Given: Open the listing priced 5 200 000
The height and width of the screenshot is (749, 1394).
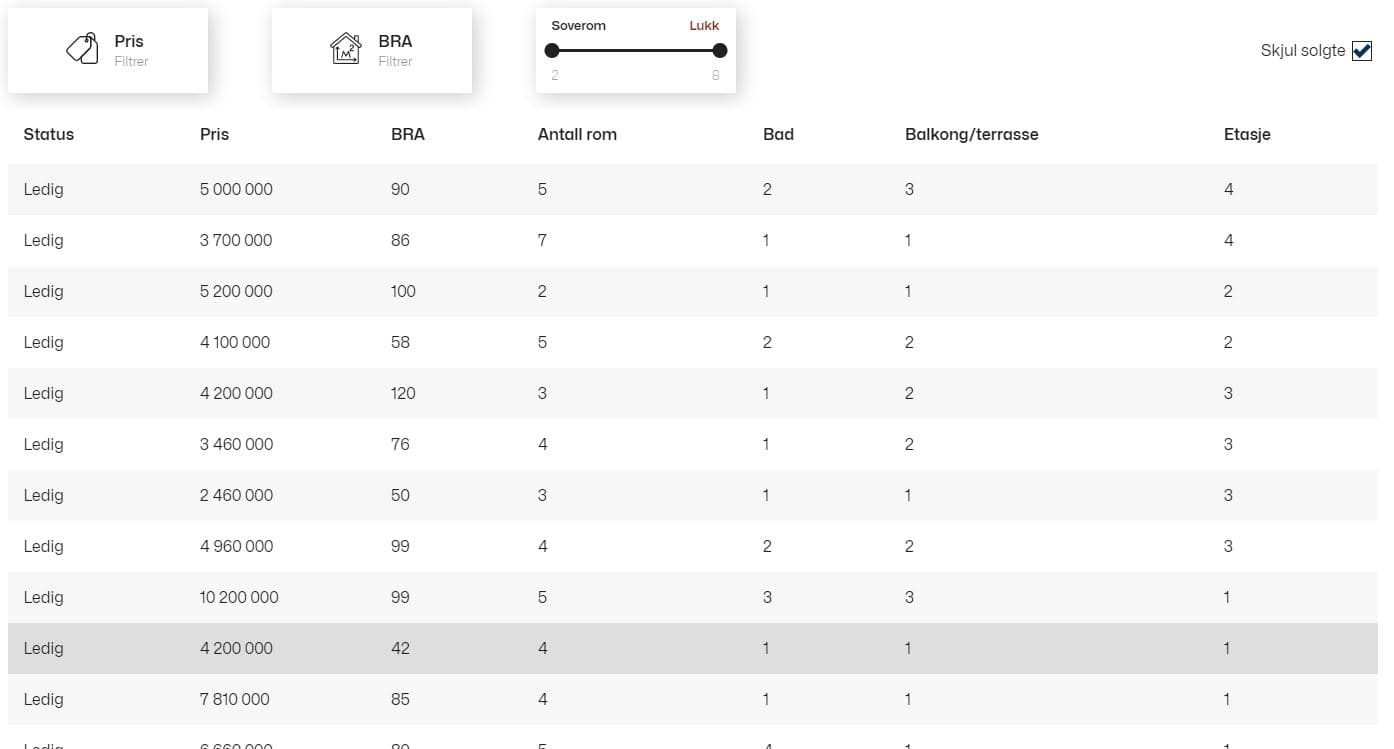Looking at the screenshot, I should pyautogui.click(x=693, y=291).
